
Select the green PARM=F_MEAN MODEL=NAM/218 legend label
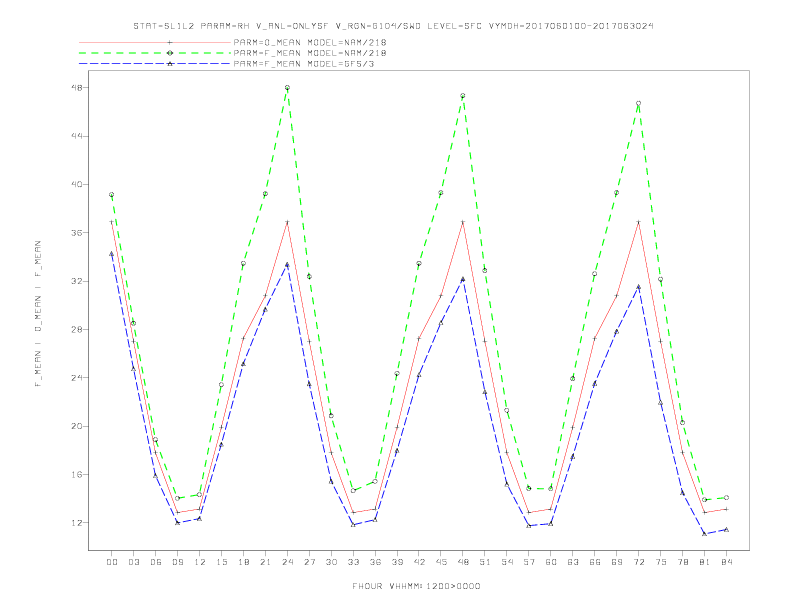coord(310,53)
